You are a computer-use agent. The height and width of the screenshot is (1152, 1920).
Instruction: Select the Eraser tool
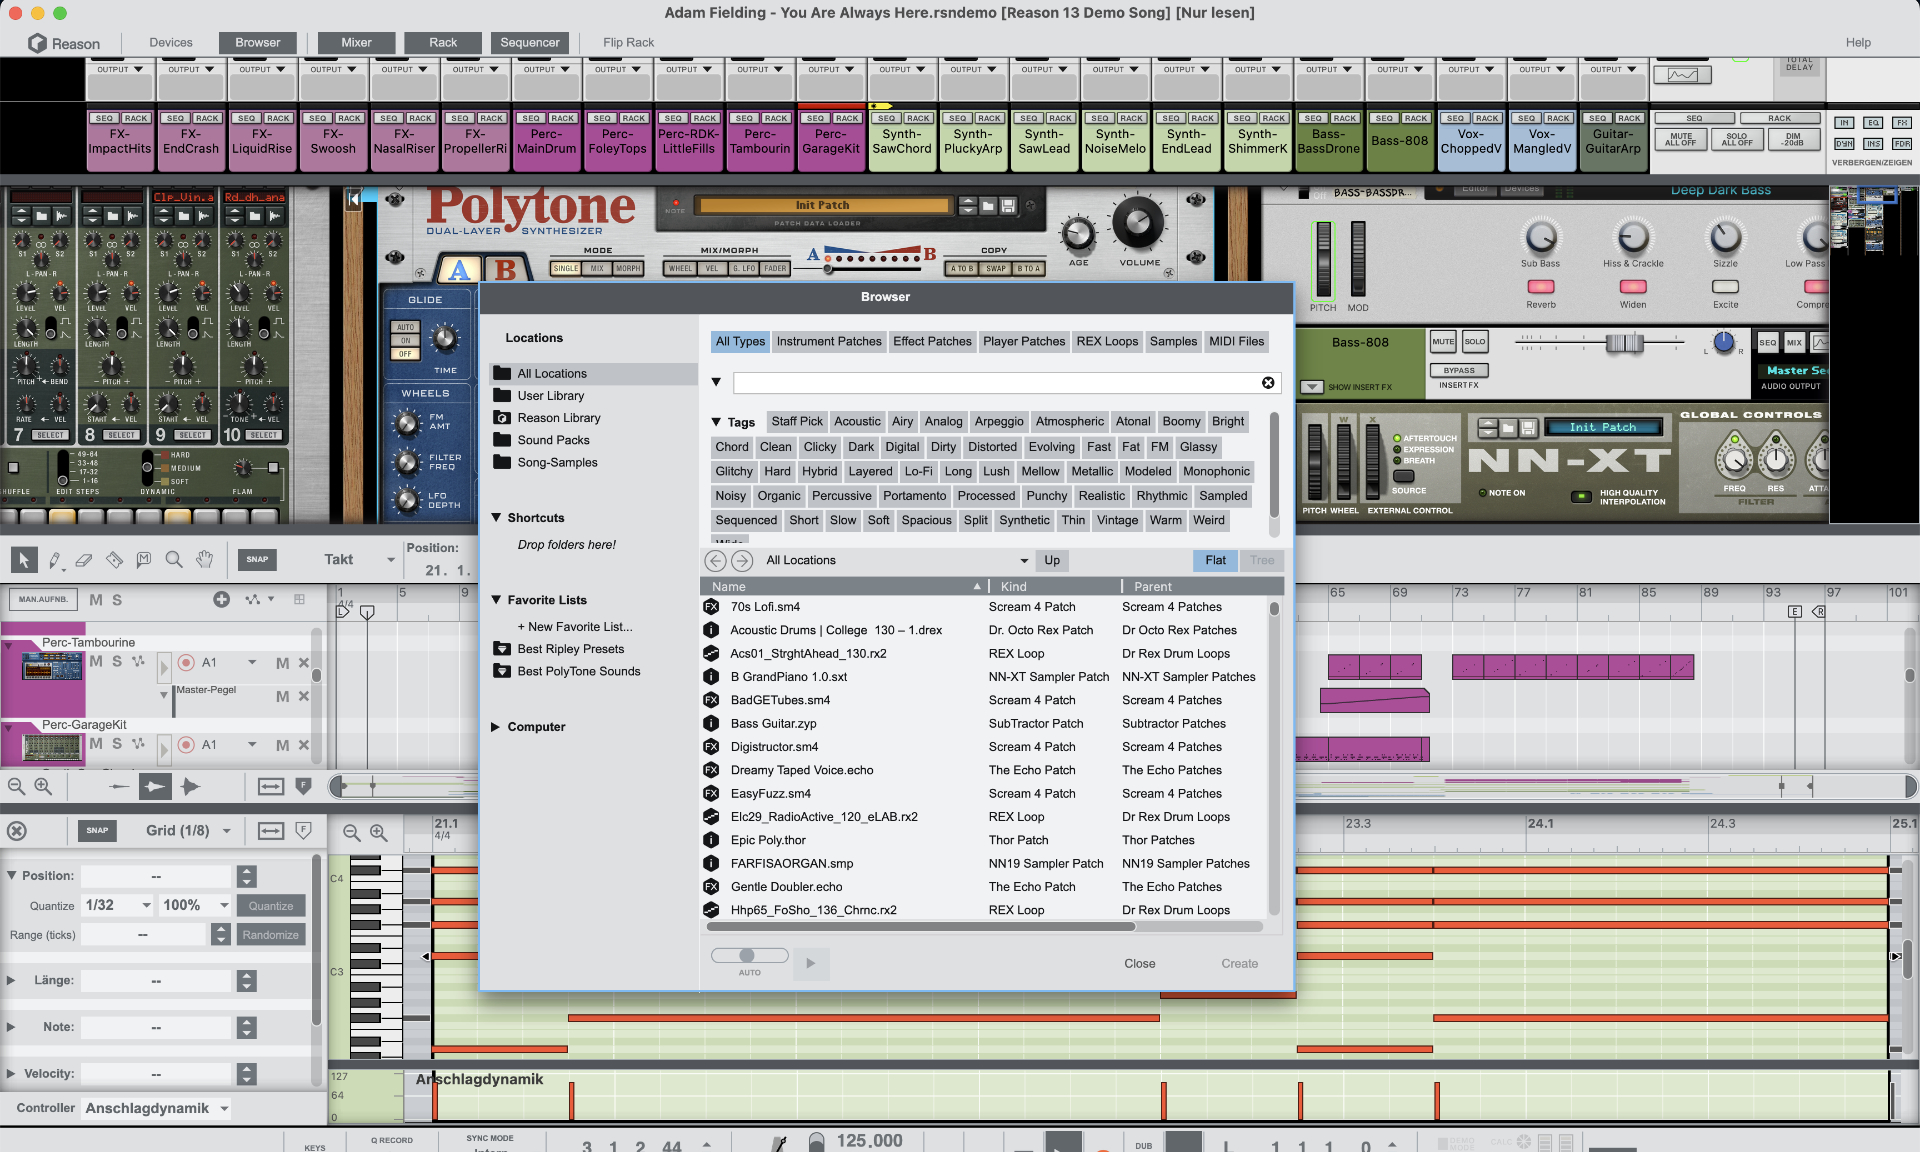84,560
